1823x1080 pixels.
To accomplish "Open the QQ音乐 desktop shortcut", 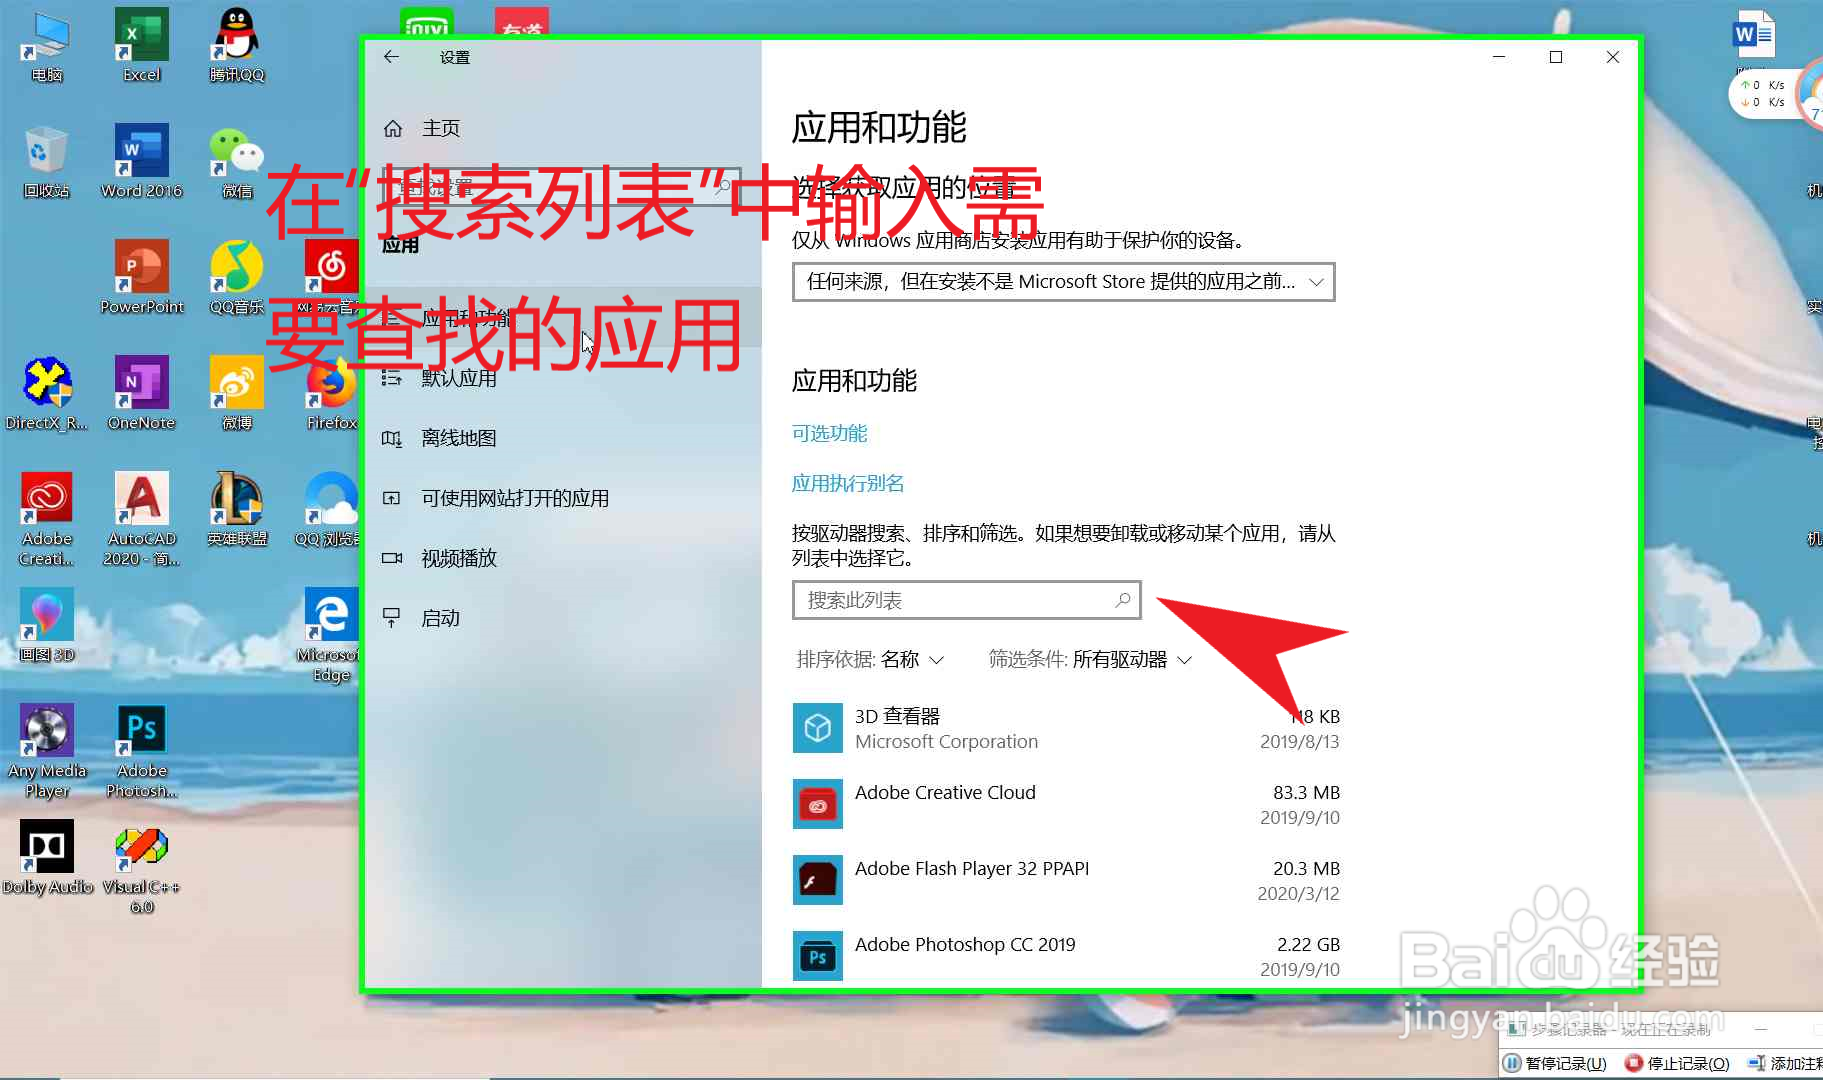I will [237, 277].
